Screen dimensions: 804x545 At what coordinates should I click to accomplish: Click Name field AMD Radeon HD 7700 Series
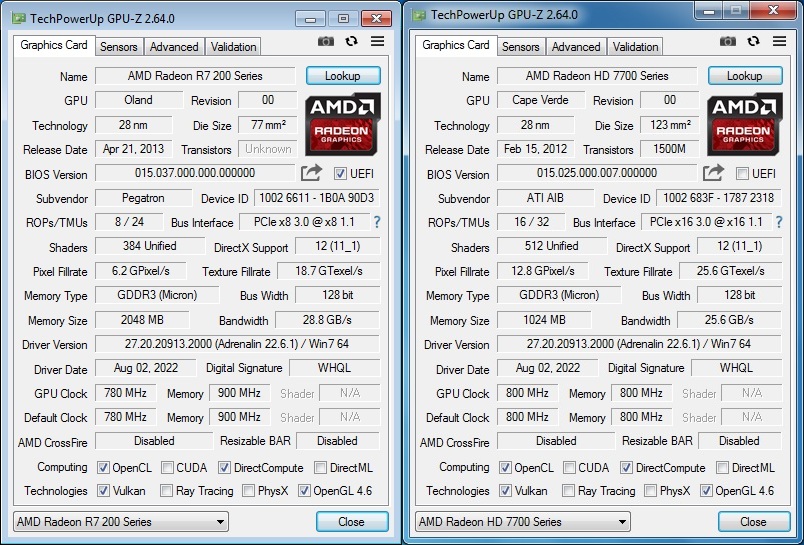(597, 76)
